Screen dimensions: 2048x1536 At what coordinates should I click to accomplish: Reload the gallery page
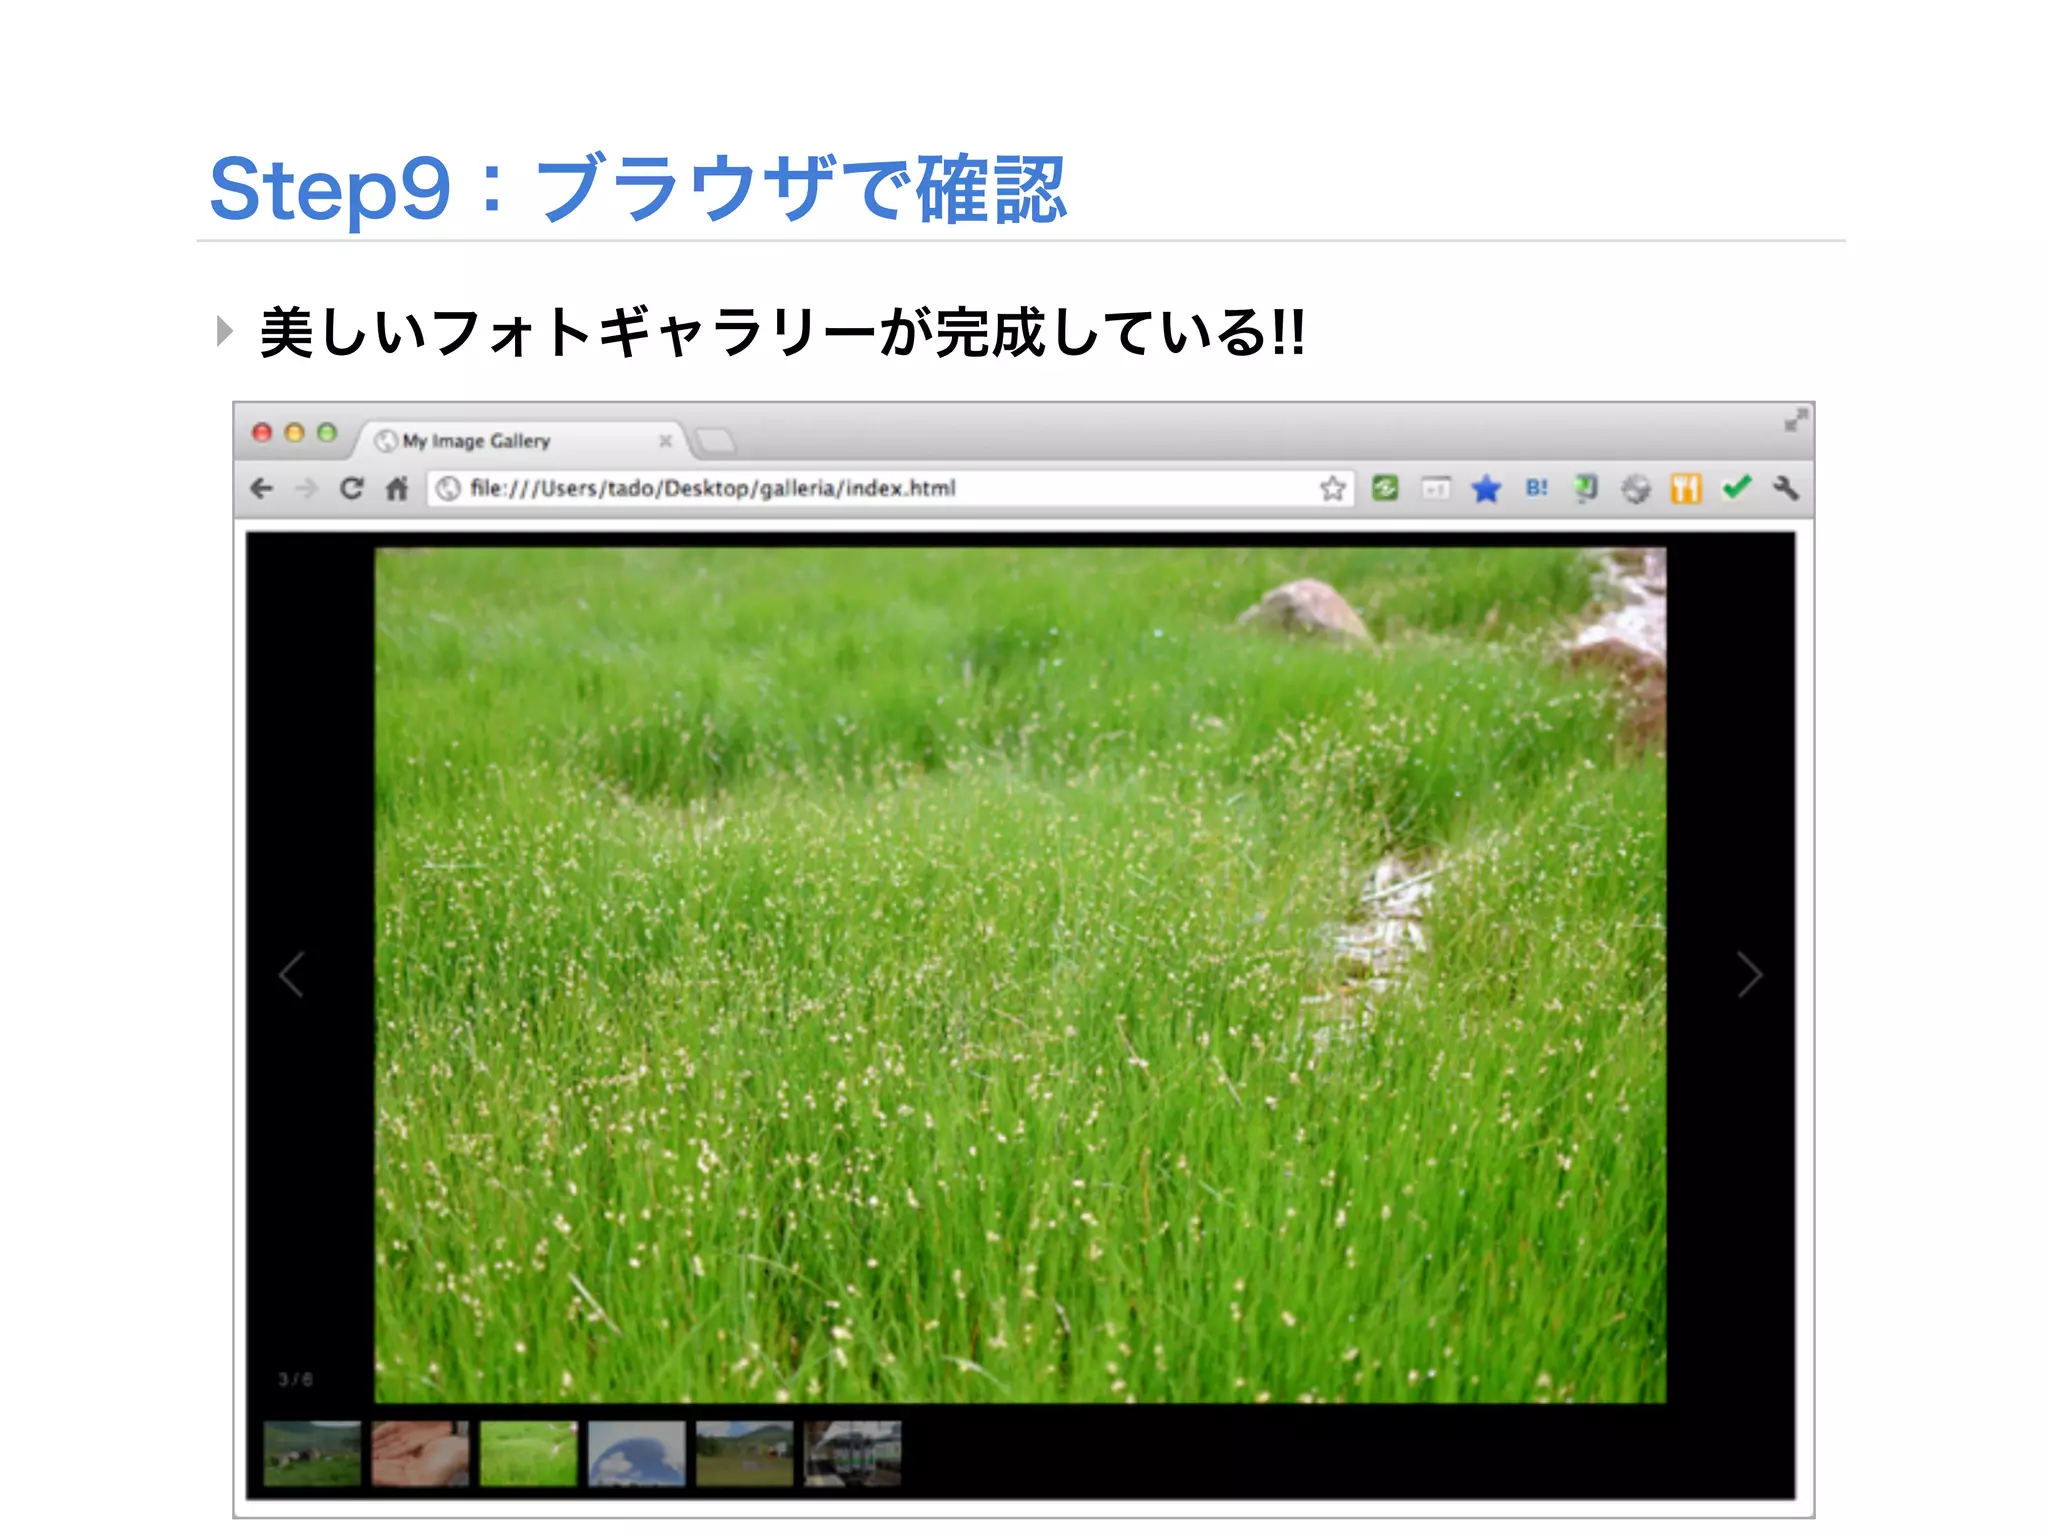click(351, 488)
